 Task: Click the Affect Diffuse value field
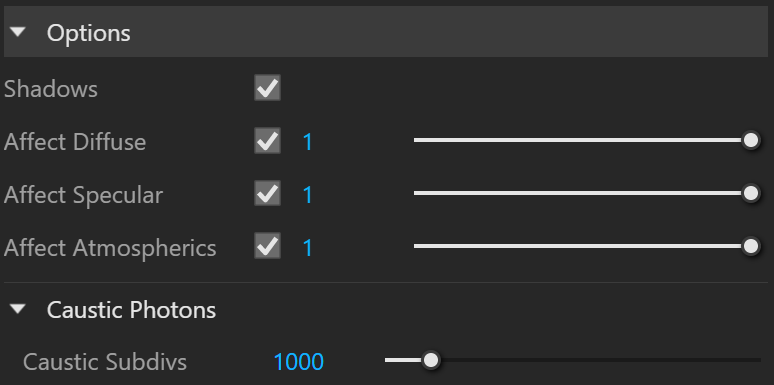coord(308,142)
